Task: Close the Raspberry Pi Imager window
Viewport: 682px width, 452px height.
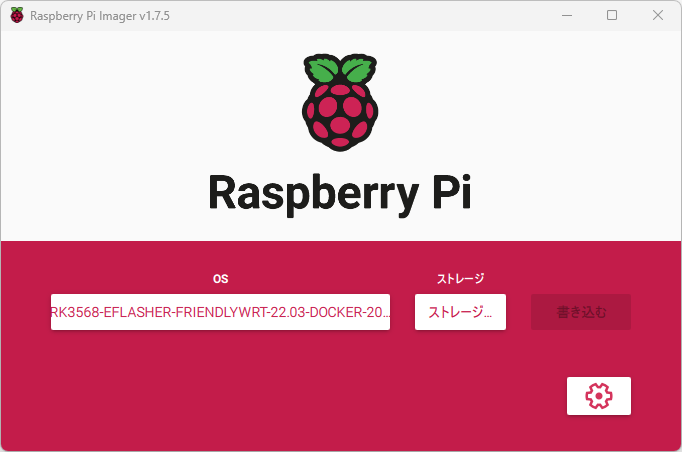Action: [658, 16]
